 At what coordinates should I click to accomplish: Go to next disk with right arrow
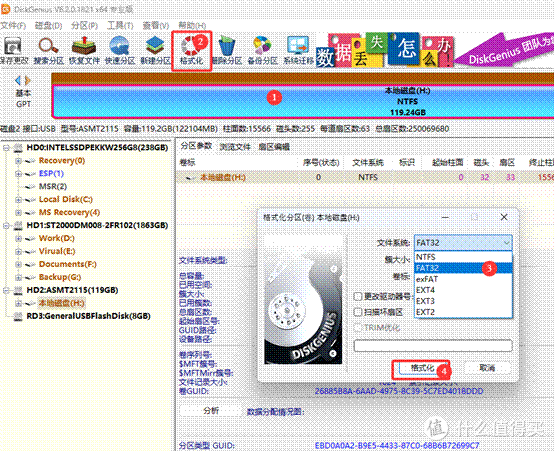click(x=27, y=80)
